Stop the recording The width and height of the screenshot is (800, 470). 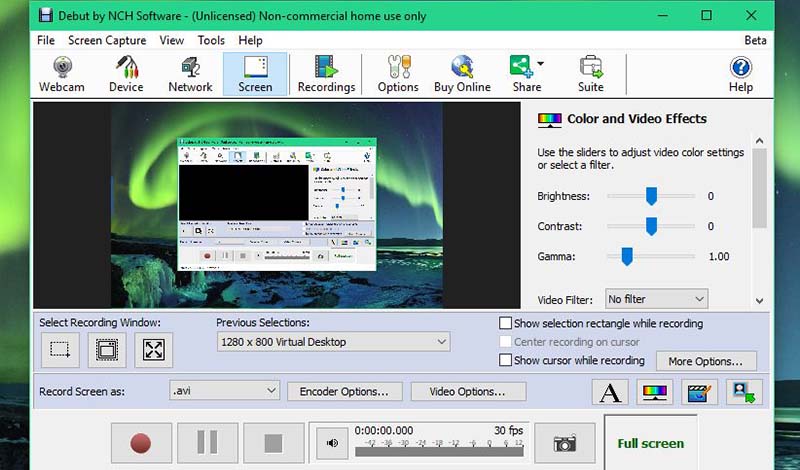coord(273,443)
